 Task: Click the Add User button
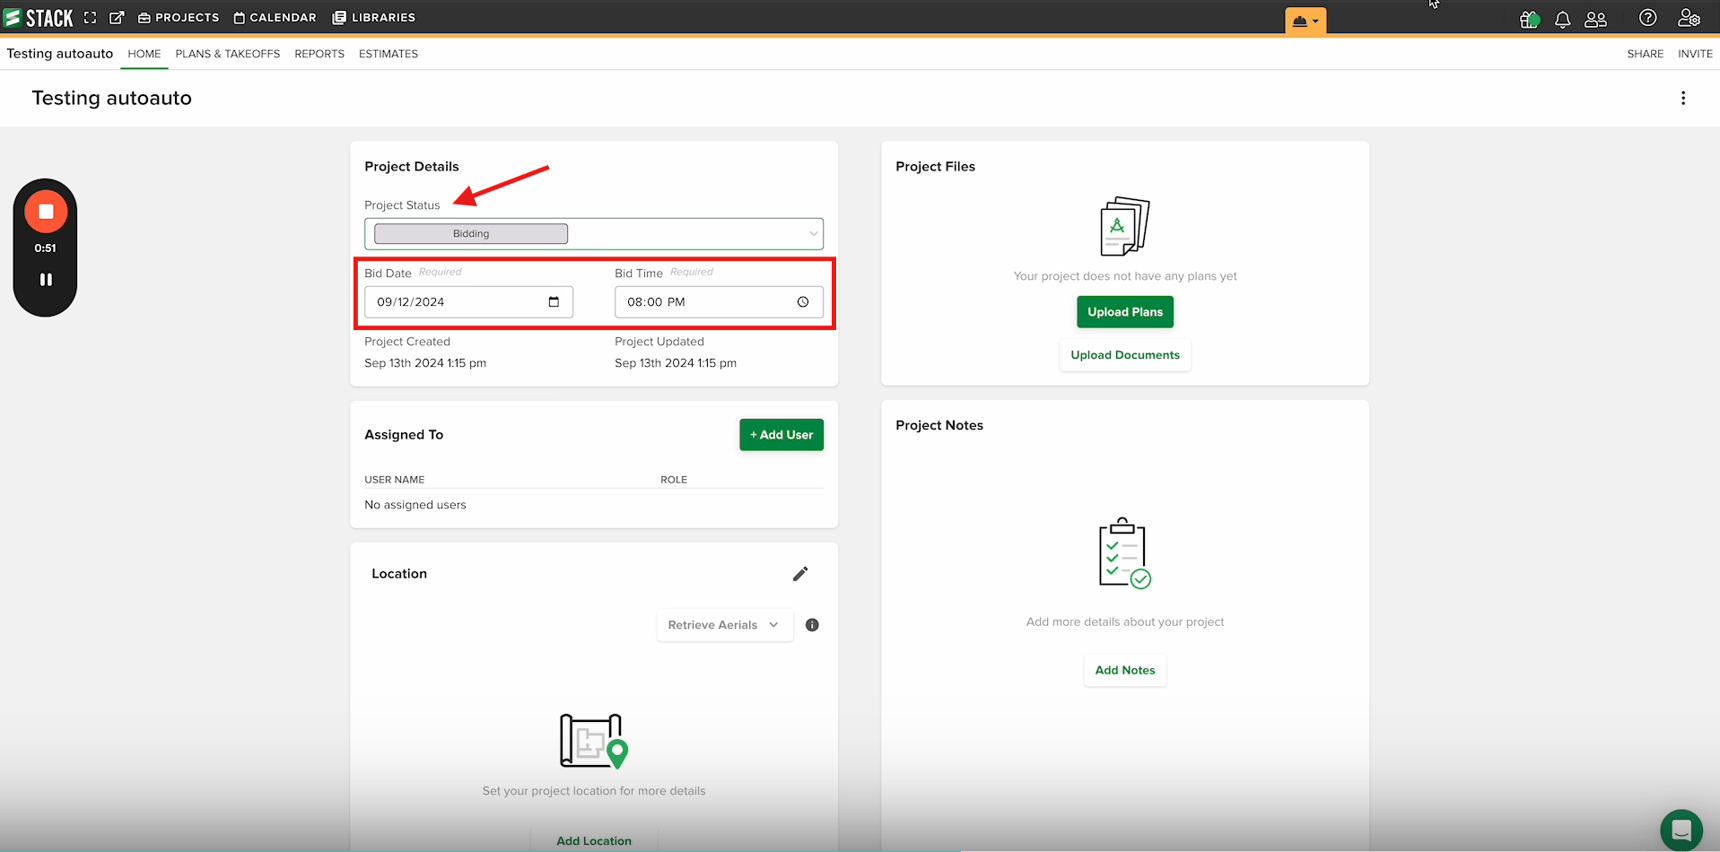point(781,435)
